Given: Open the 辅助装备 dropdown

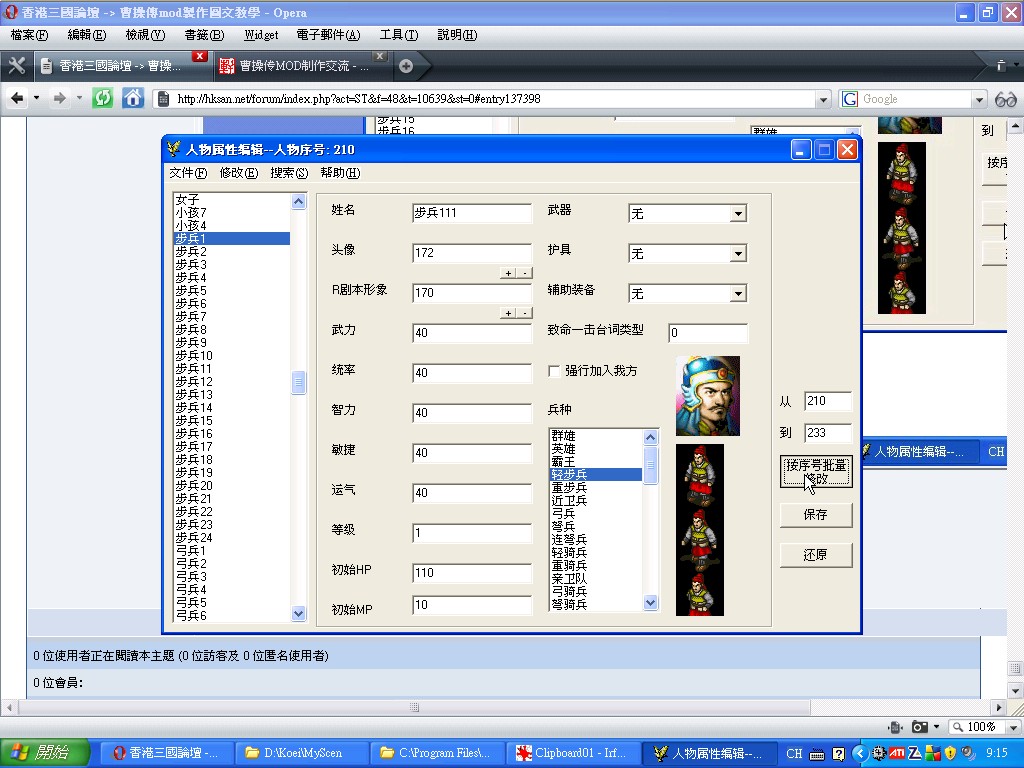Looking at the screenshot, I should click(738, 294).
